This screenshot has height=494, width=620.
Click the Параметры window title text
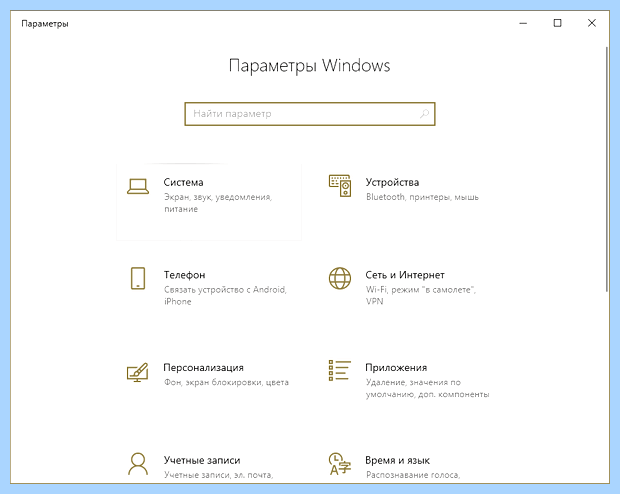point(45,24)
